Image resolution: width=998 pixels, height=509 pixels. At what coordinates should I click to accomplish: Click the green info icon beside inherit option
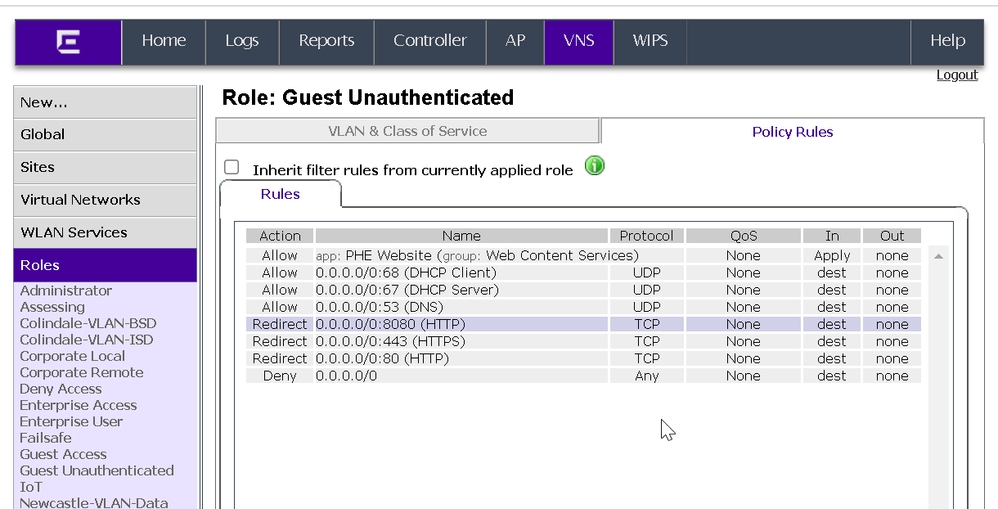pos(595,167)
